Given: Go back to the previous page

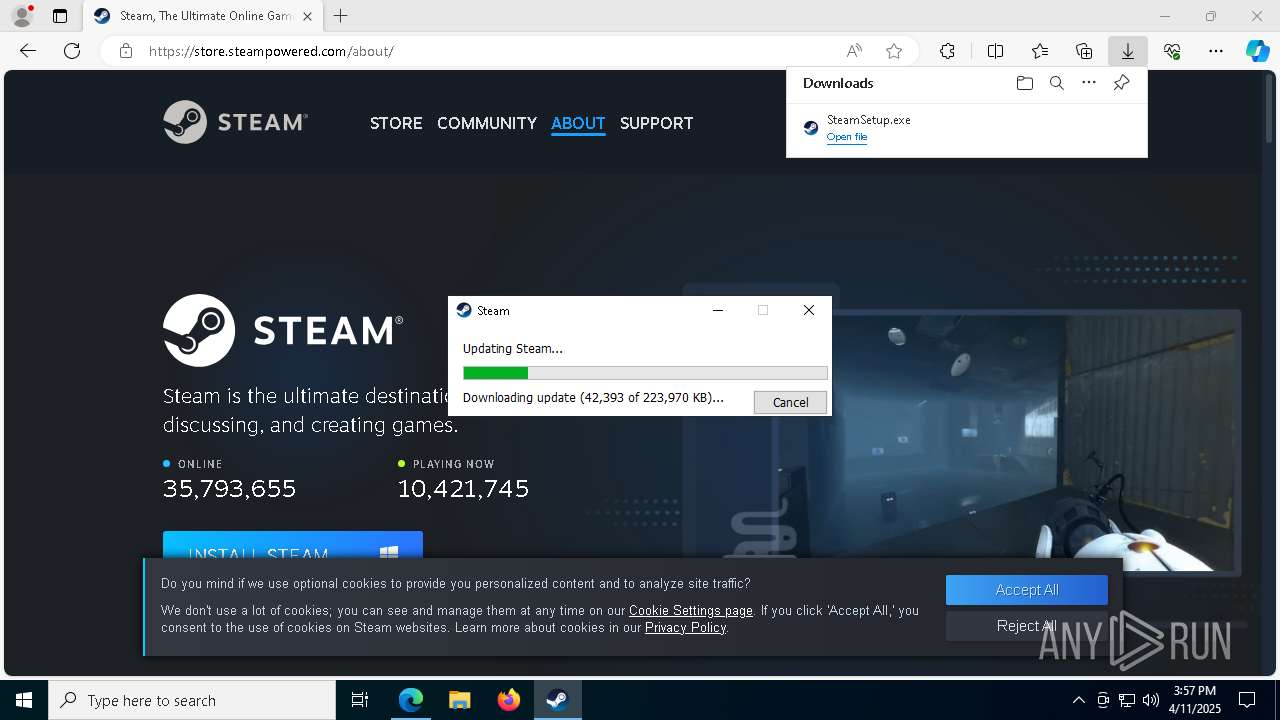Looking at the screenshot, I should click(x=28, y=51).
